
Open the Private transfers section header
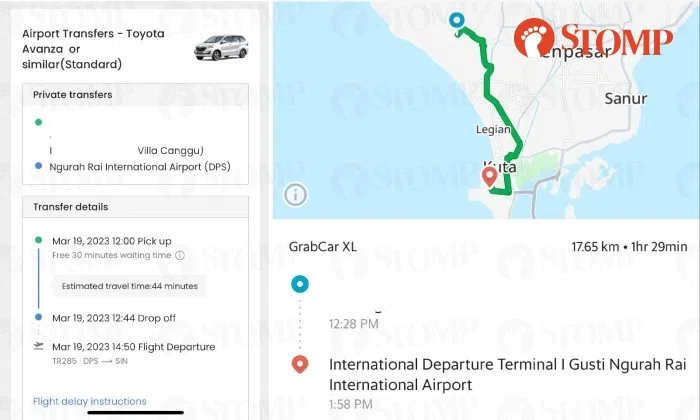click(72, 94)
